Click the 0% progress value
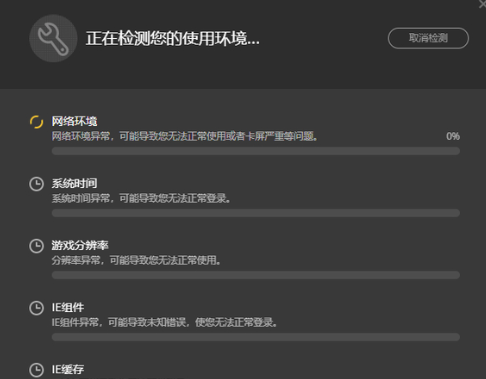This screenshot has height=379, width=486. [x=453, y=136]
